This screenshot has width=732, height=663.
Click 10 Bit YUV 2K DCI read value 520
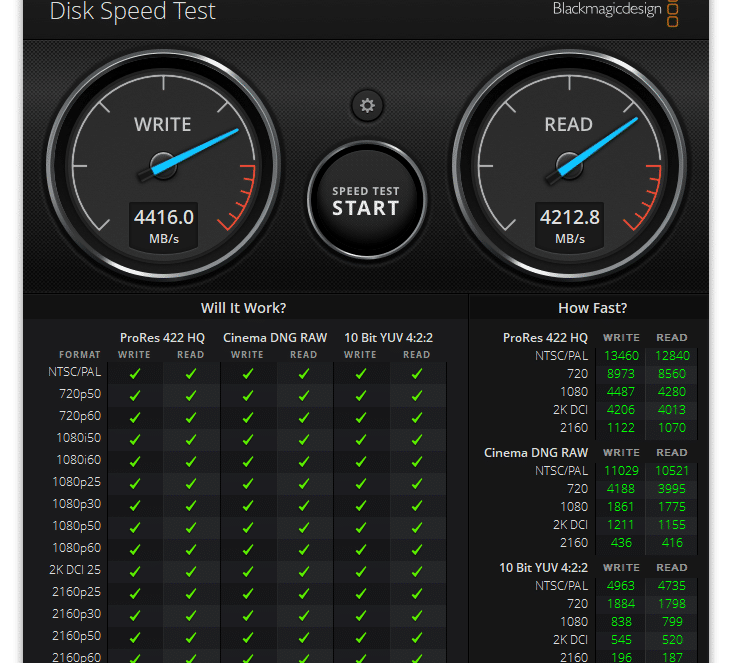672,640
